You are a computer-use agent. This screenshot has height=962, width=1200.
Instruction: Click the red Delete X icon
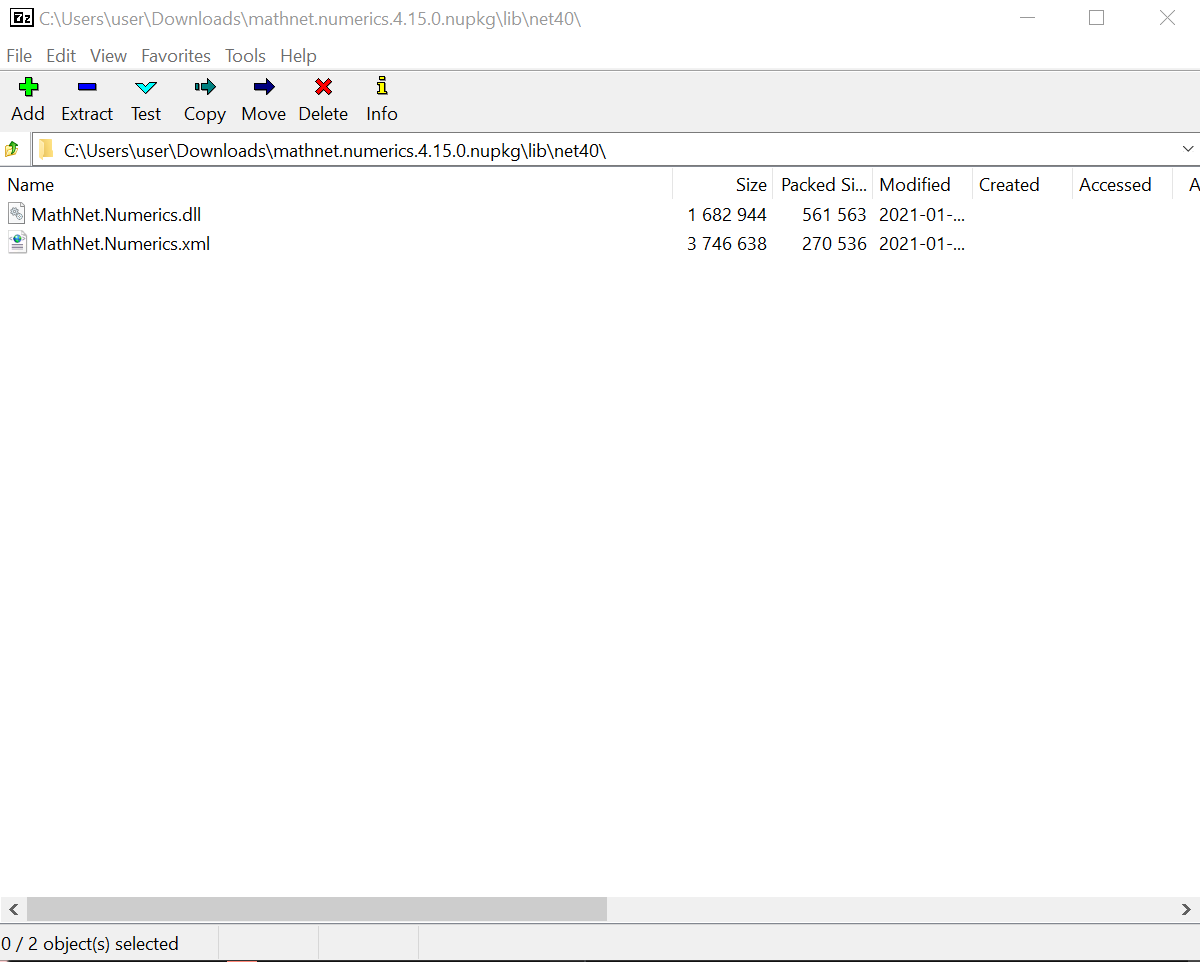tap(323, 87)
